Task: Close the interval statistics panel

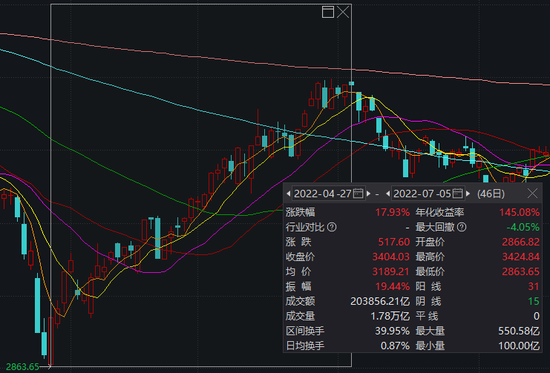Action: point(532,193)
